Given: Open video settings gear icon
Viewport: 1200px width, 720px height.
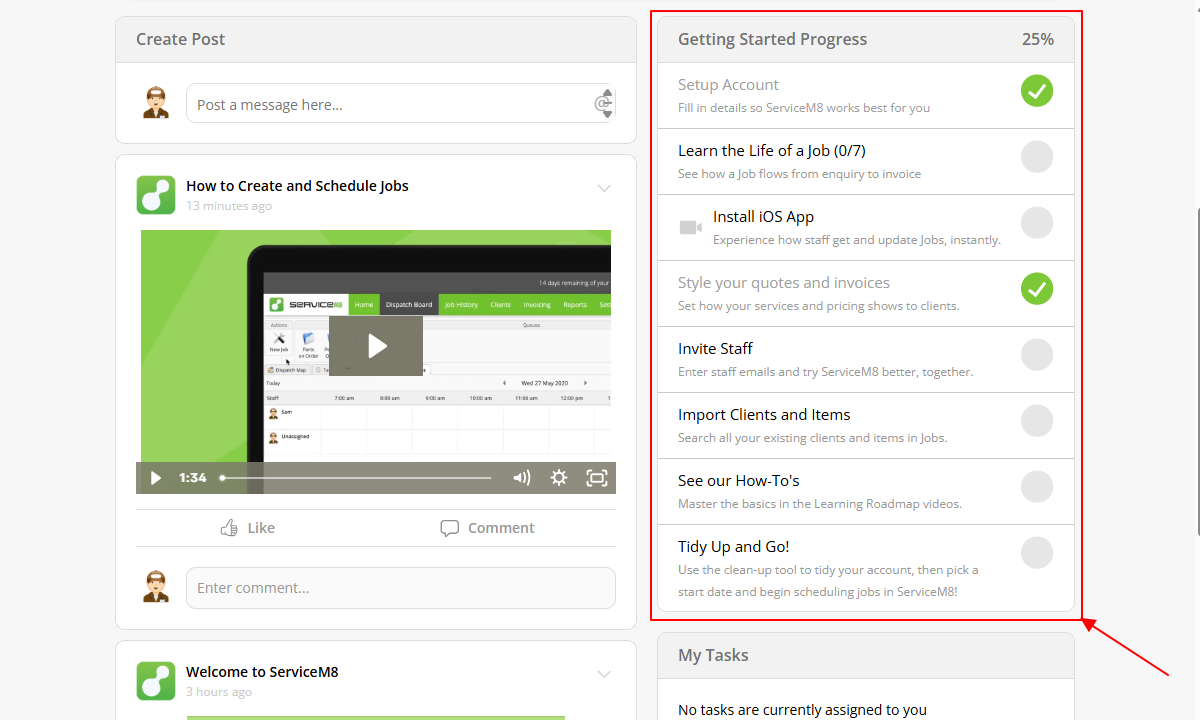Looking at the screenshot, I should [x=559, y=478].
